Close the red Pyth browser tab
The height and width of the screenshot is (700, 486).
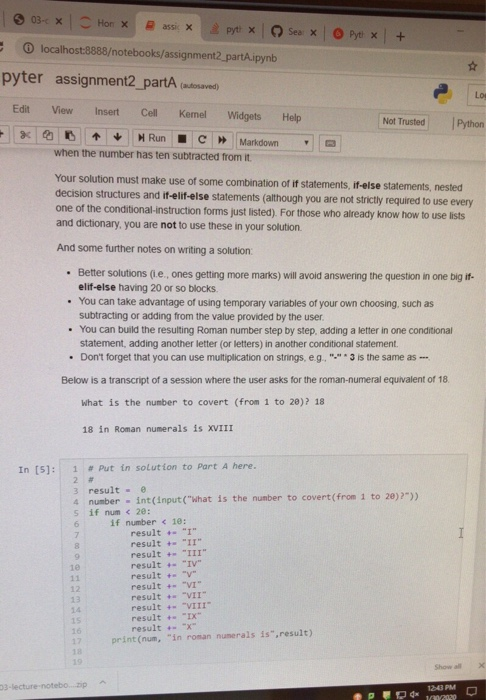tap(374, 35)
